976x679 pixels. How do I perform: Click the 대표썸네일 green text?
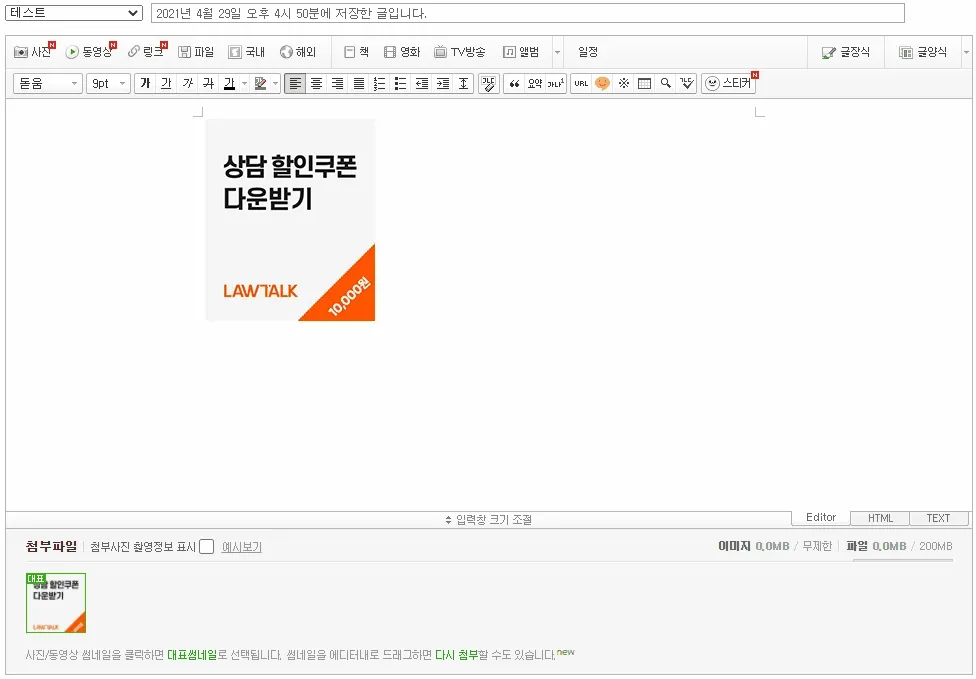coord(192,655)
